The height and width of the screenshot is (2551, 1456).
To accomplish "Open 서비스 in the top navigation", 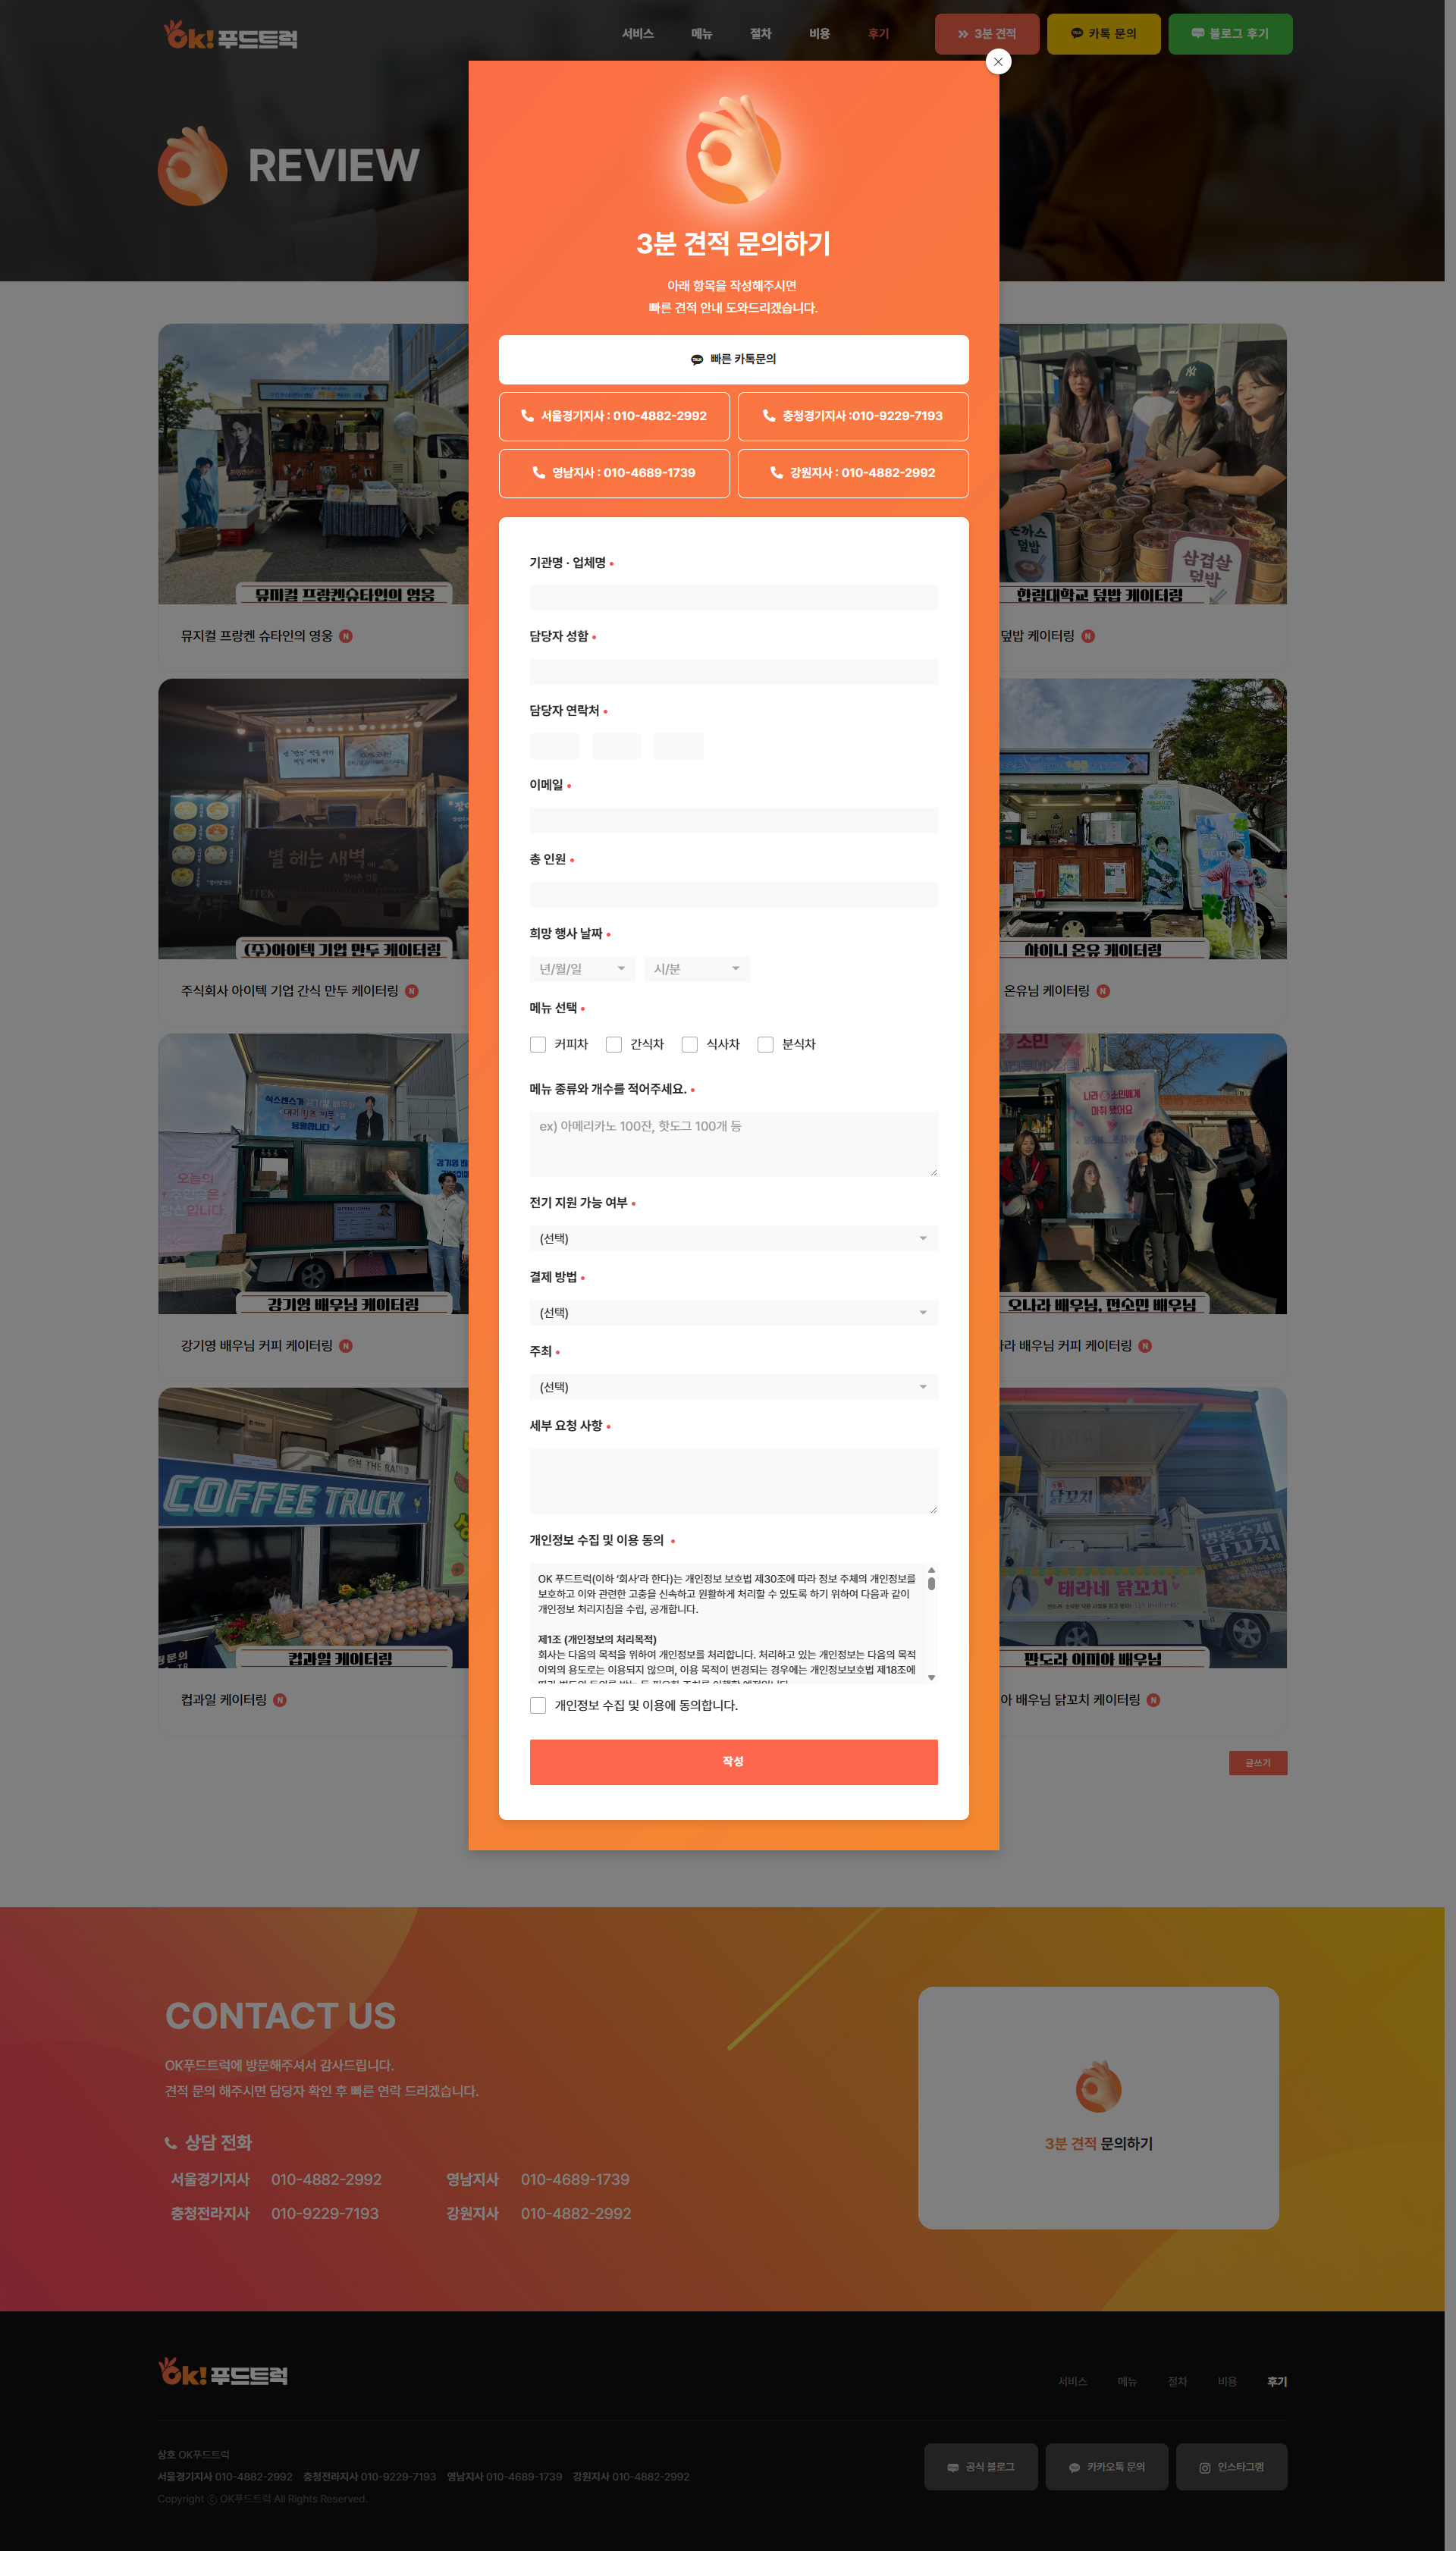I will pyautogui.click(x=637, y=34).
